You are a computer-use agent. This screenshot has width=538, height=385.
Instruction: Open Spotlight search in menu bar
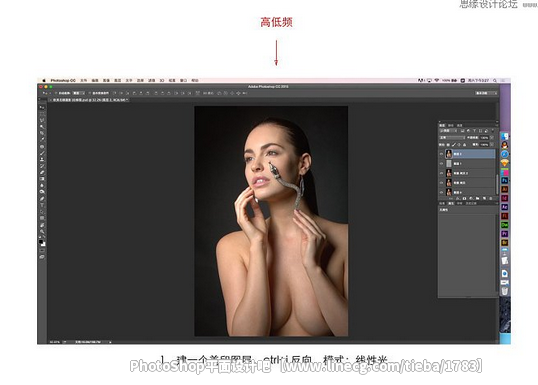pyautogui.click(x=495, y=80)
